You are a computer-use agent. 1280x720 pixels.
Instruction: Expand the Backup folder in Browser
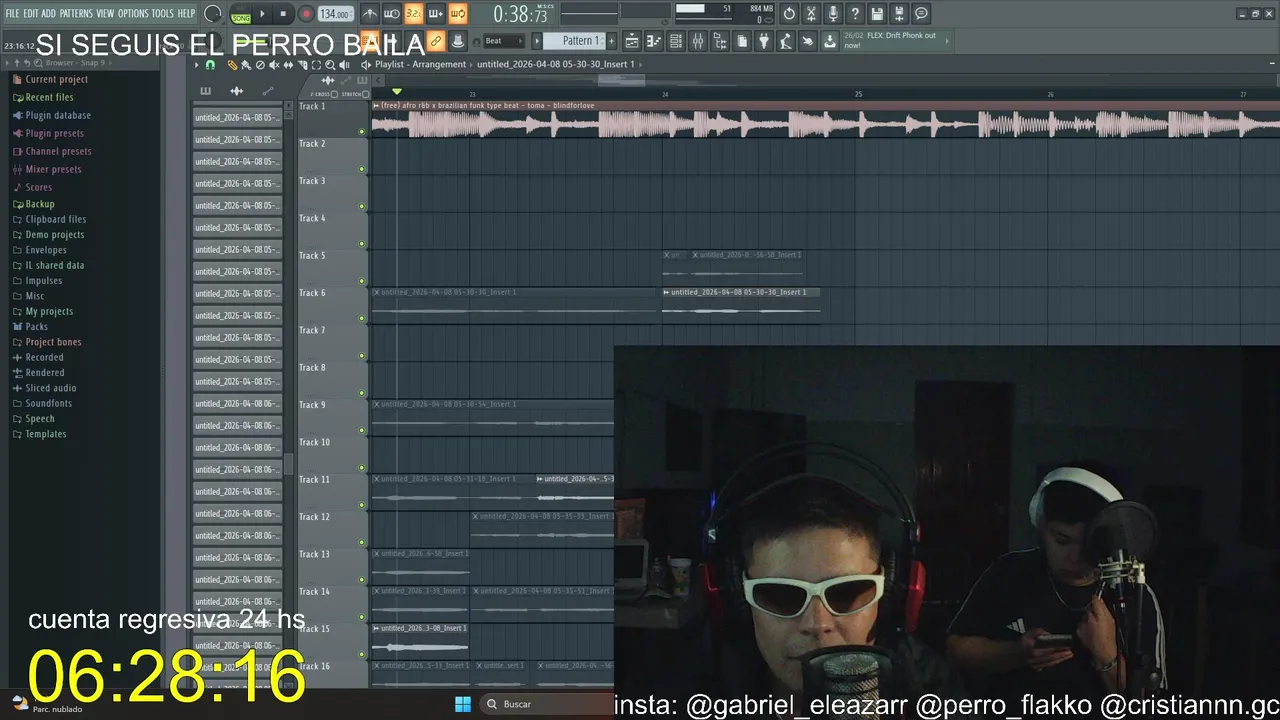coord(40,204)
